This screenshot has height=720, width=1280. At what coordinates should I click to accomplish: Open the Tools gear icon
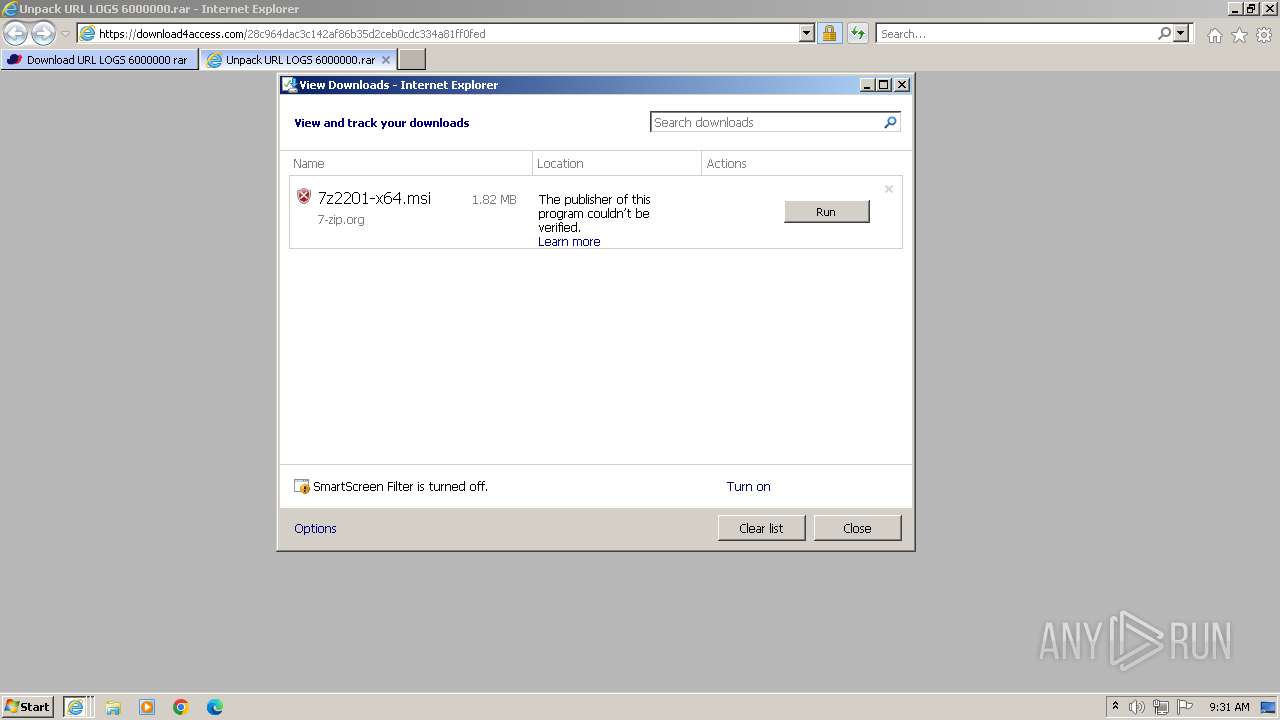(x=1264, y=35)
